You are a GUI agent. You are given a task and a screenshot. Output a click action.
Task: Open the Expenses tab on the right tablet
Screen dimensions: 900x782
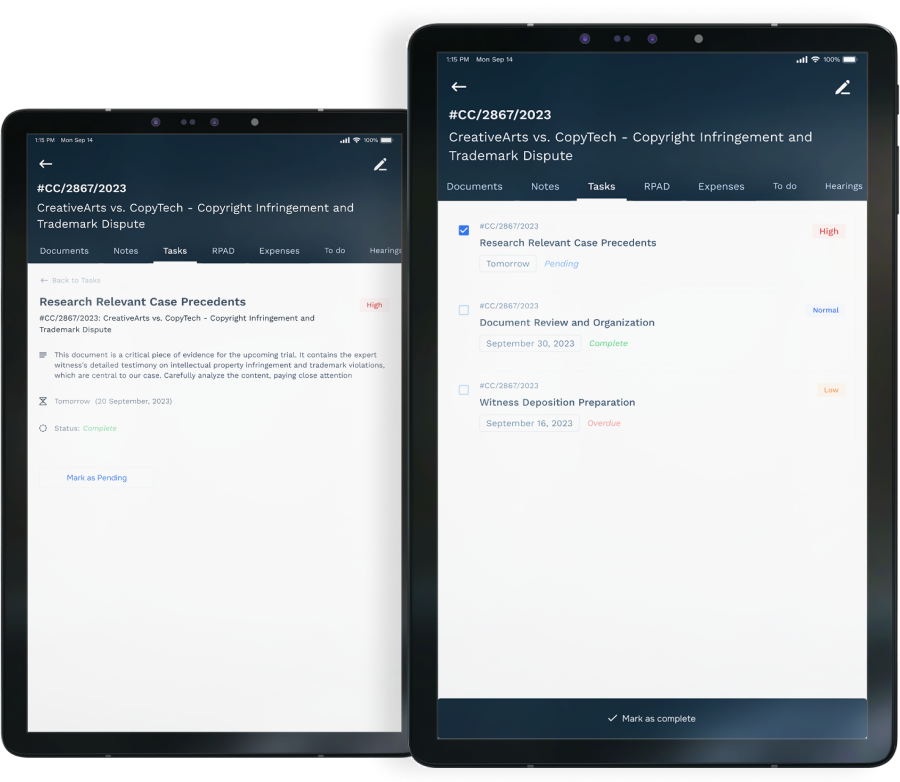[721, 187]
